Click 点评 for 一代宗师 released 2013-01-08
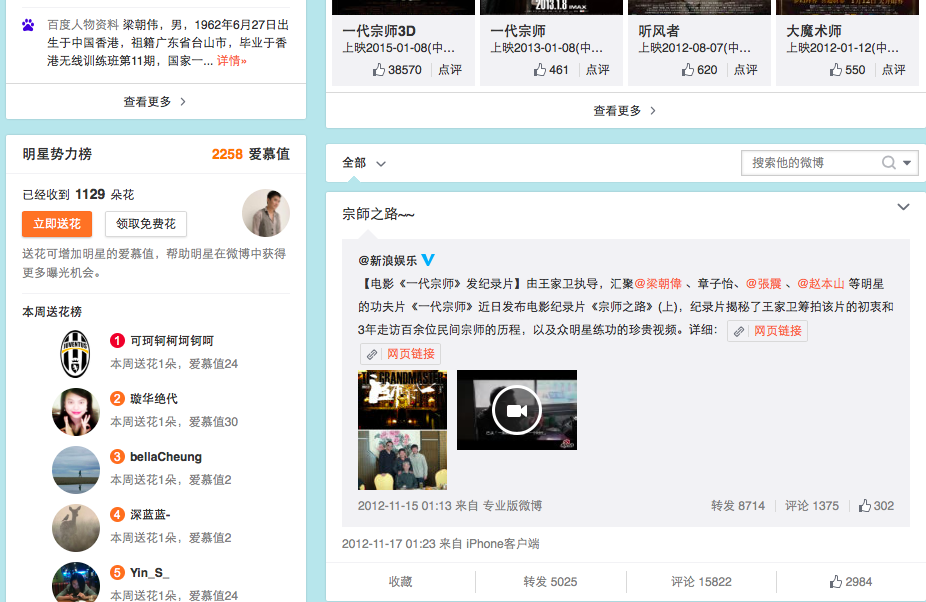 pos(598,70)
